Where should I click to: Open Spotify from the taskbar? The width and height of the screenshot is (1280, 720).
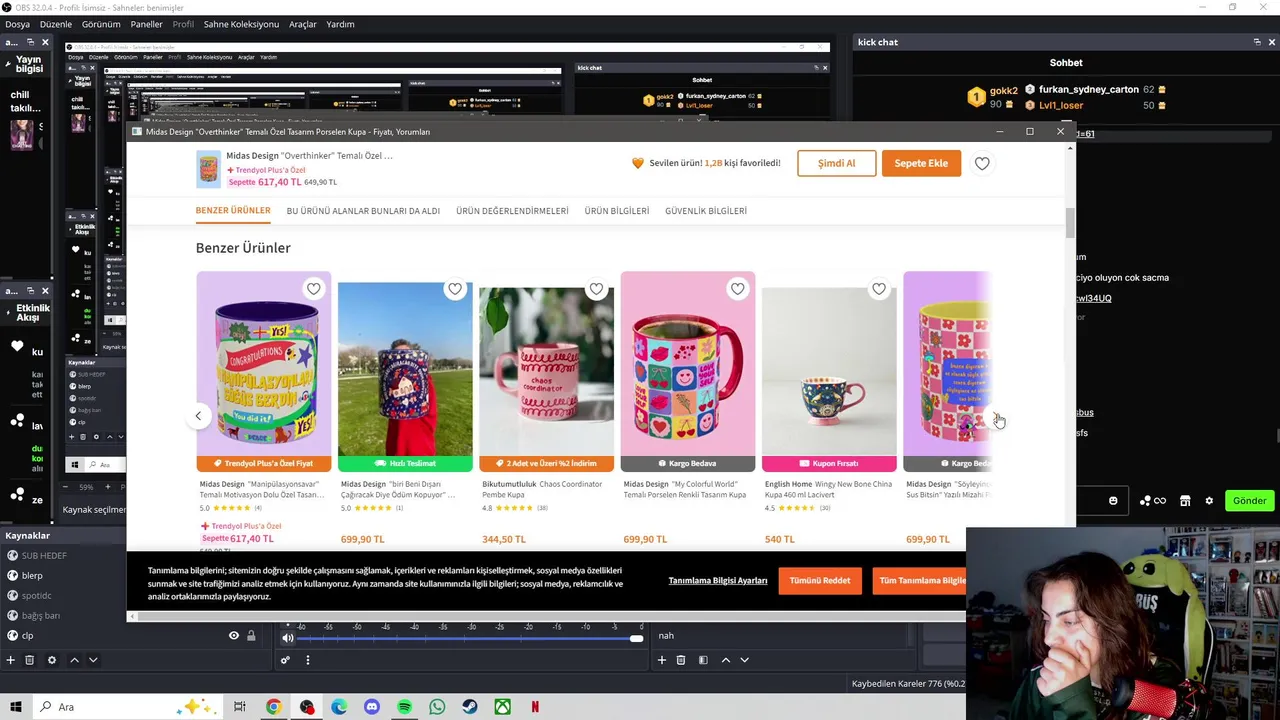point(404,707)
